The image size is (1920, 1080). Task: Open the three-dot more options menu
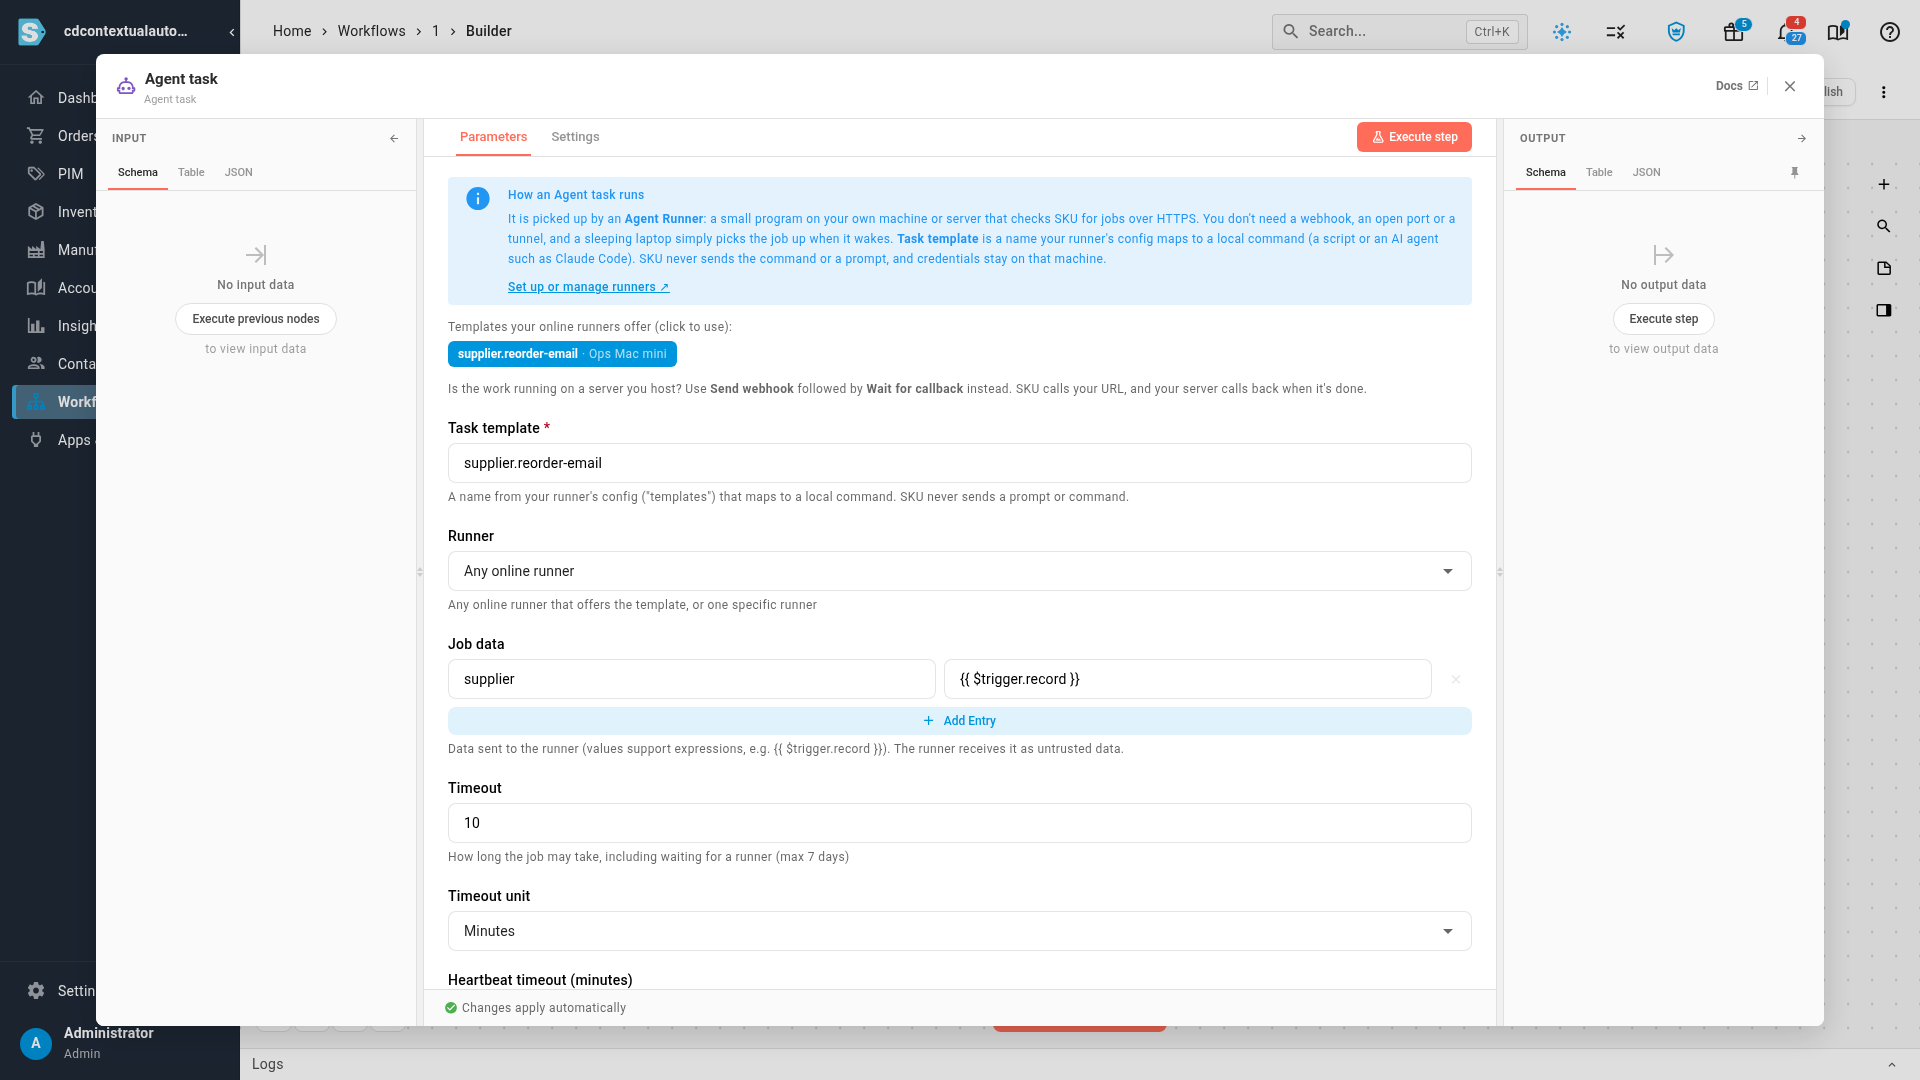click(x=1884, y=92)
